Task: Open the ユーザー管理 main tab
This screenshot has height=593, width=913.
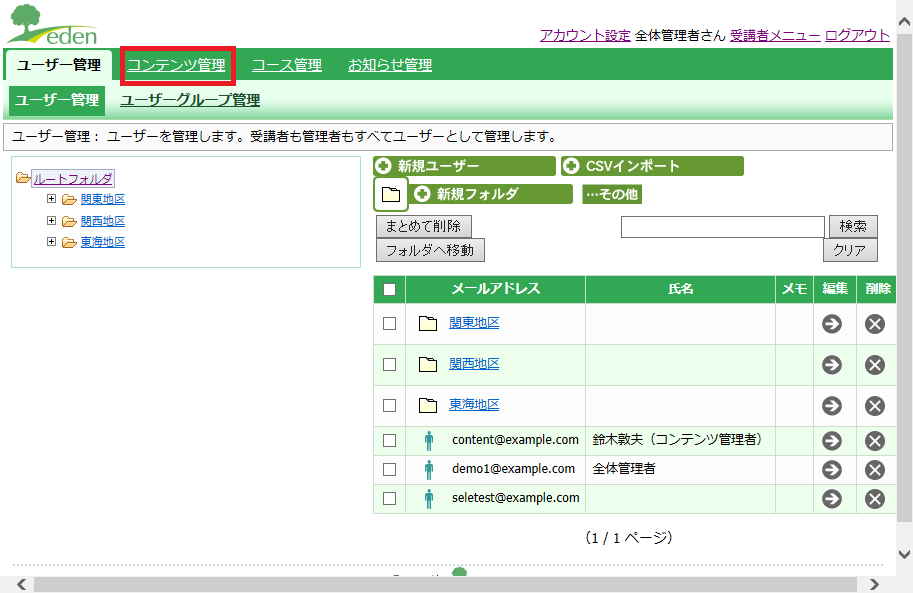Action: [x=59, y=65]
